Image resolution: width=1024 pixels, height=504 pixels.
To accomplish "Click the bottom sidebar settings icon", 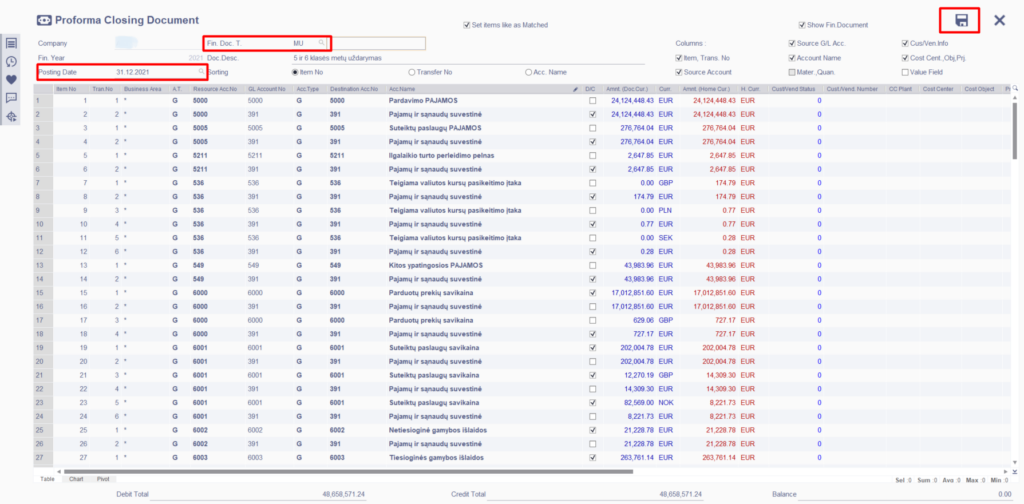I will [x=12, y=117].
